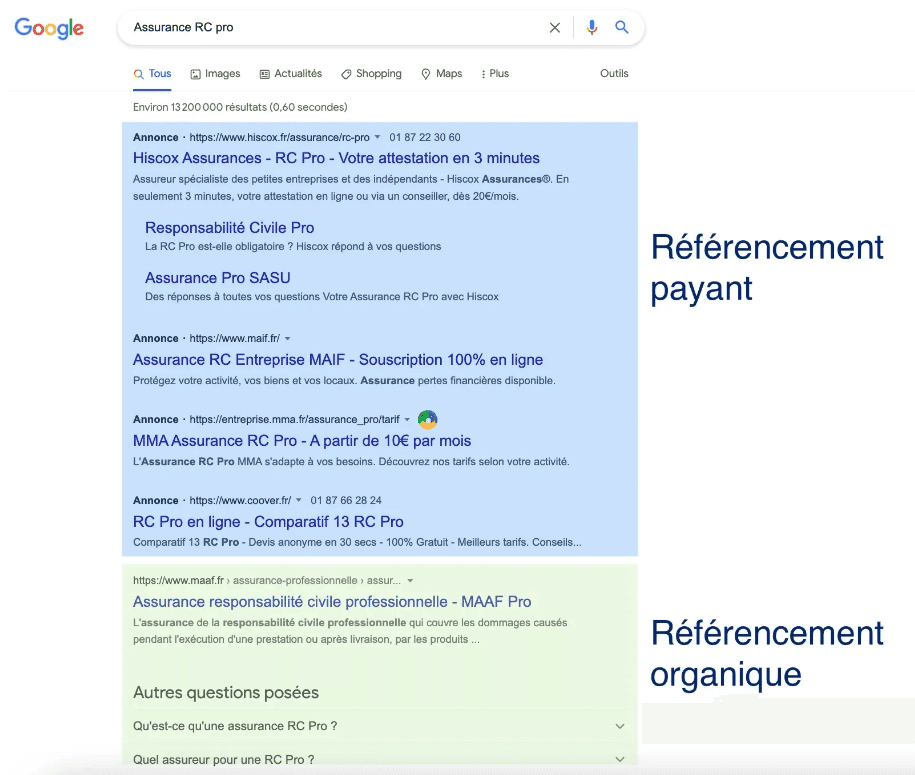Click the MMA round logo icon

pyautogui.click(x=428, y=419)
